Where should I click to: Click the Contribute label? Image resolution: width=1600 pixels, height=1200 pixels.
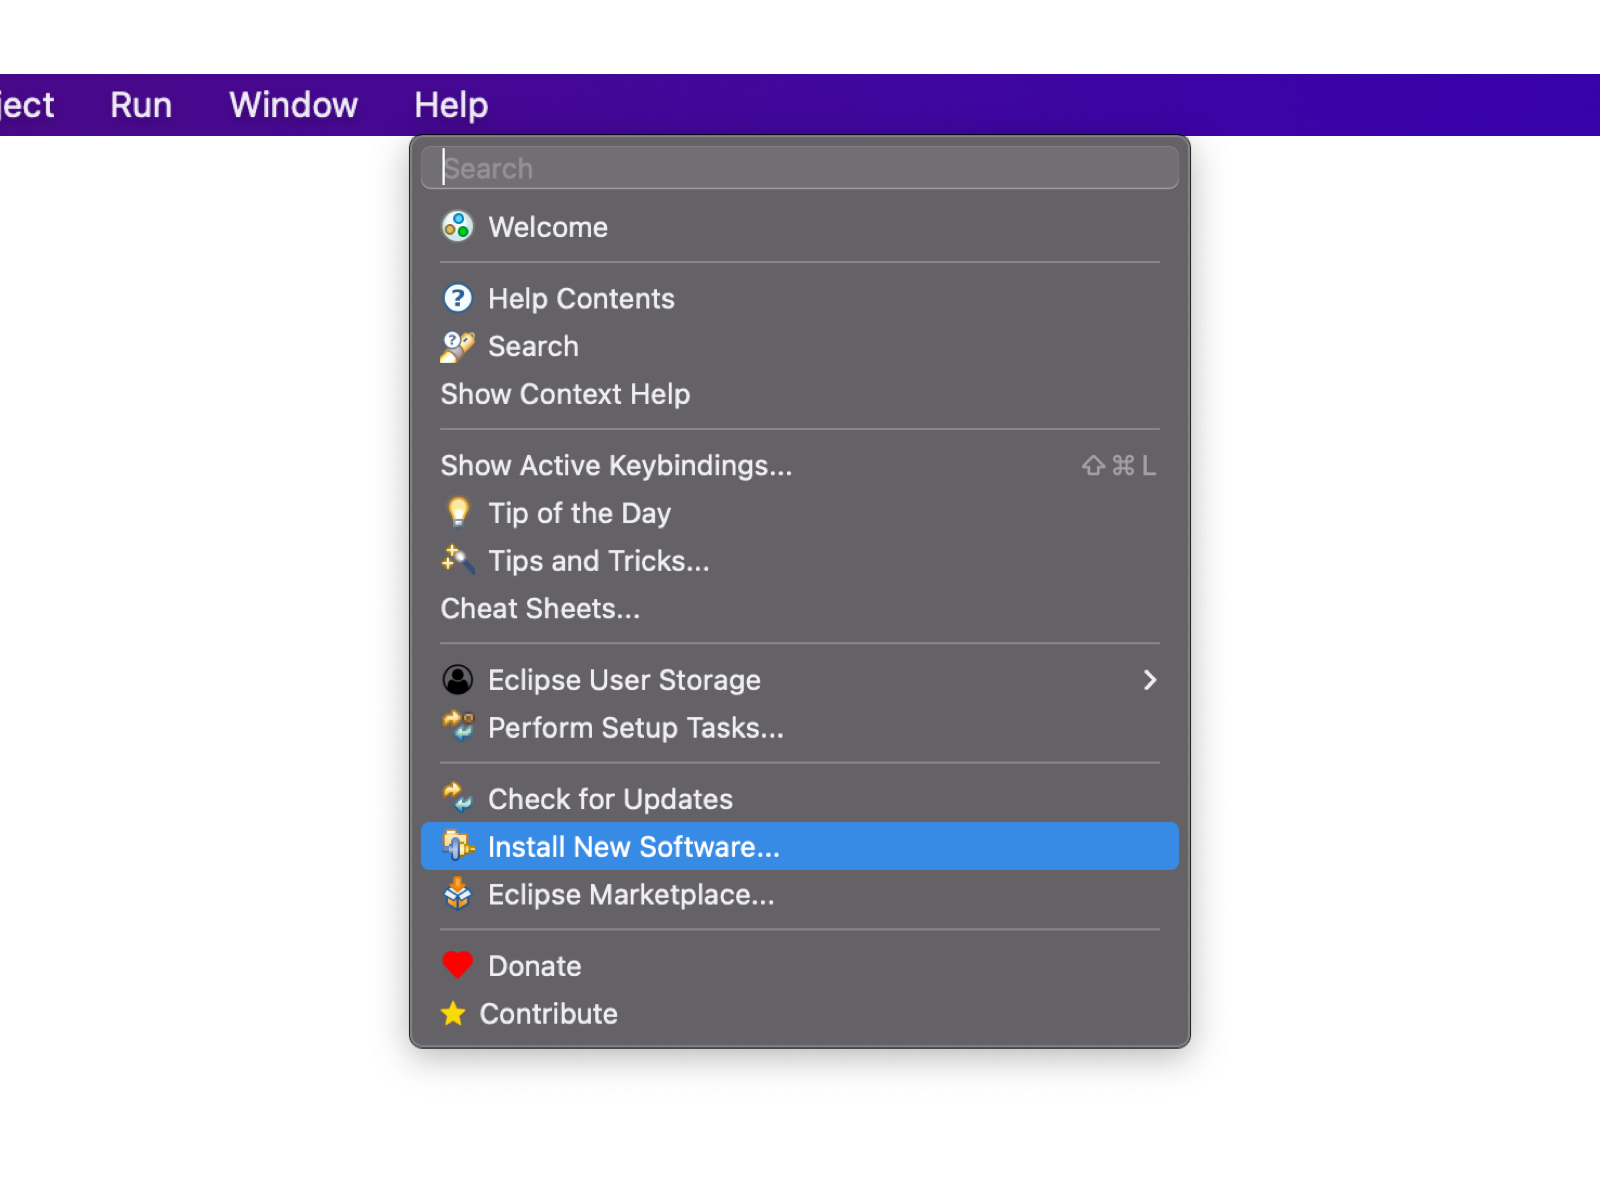pyautogui.click(x=548, y=1014)
